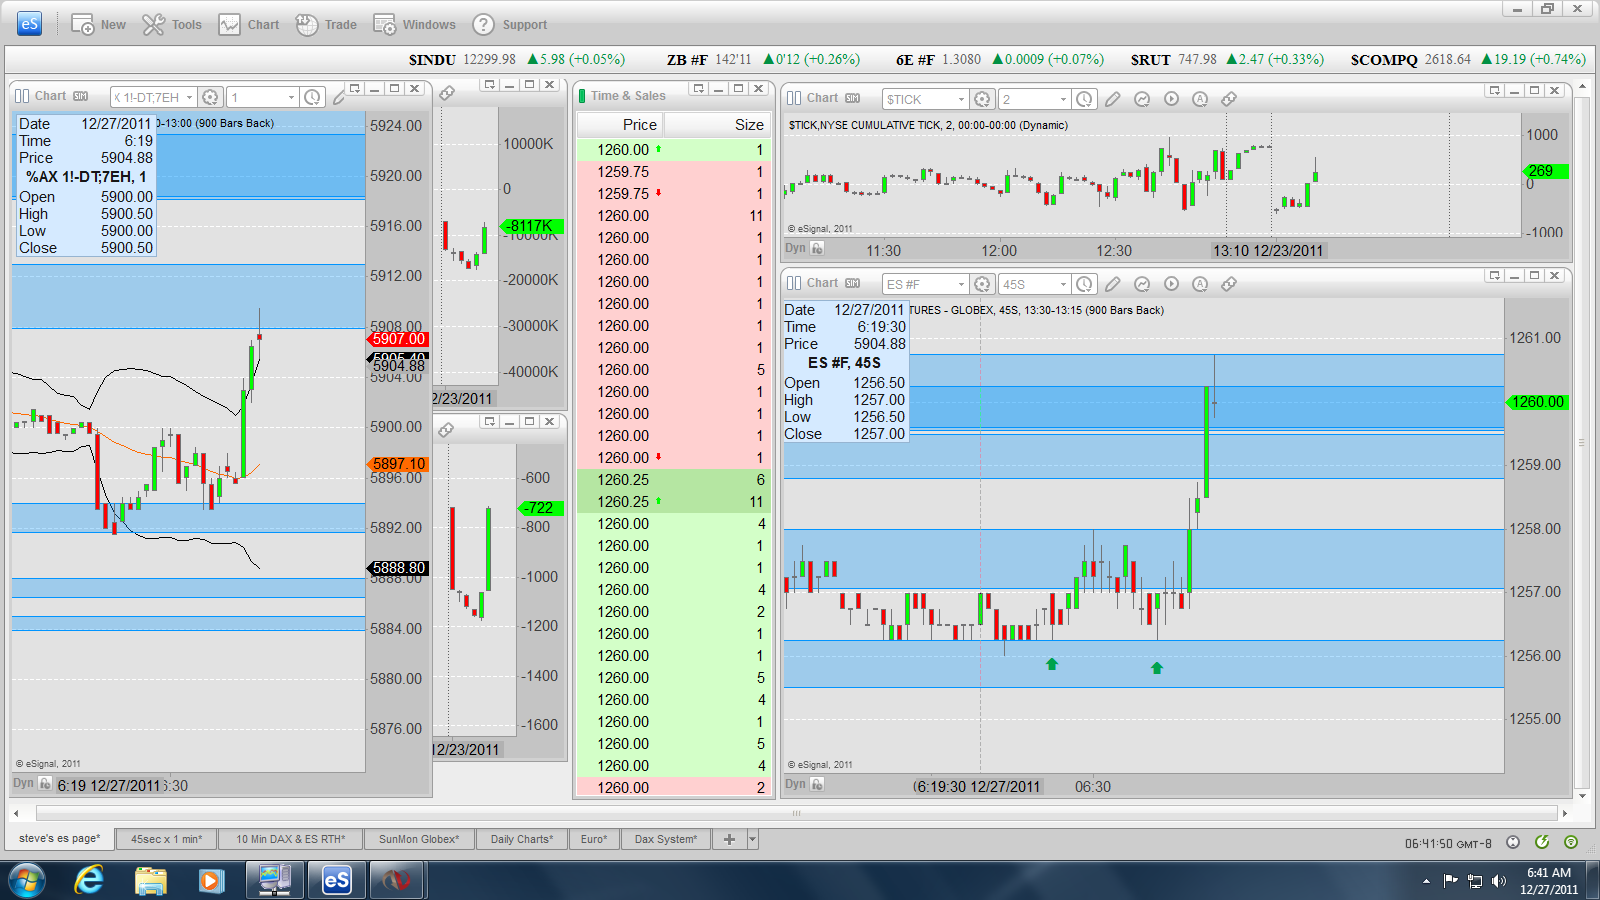
Task: Expand the 1!-DT;7EH symbol dropdown
Action: coord(189,97)
